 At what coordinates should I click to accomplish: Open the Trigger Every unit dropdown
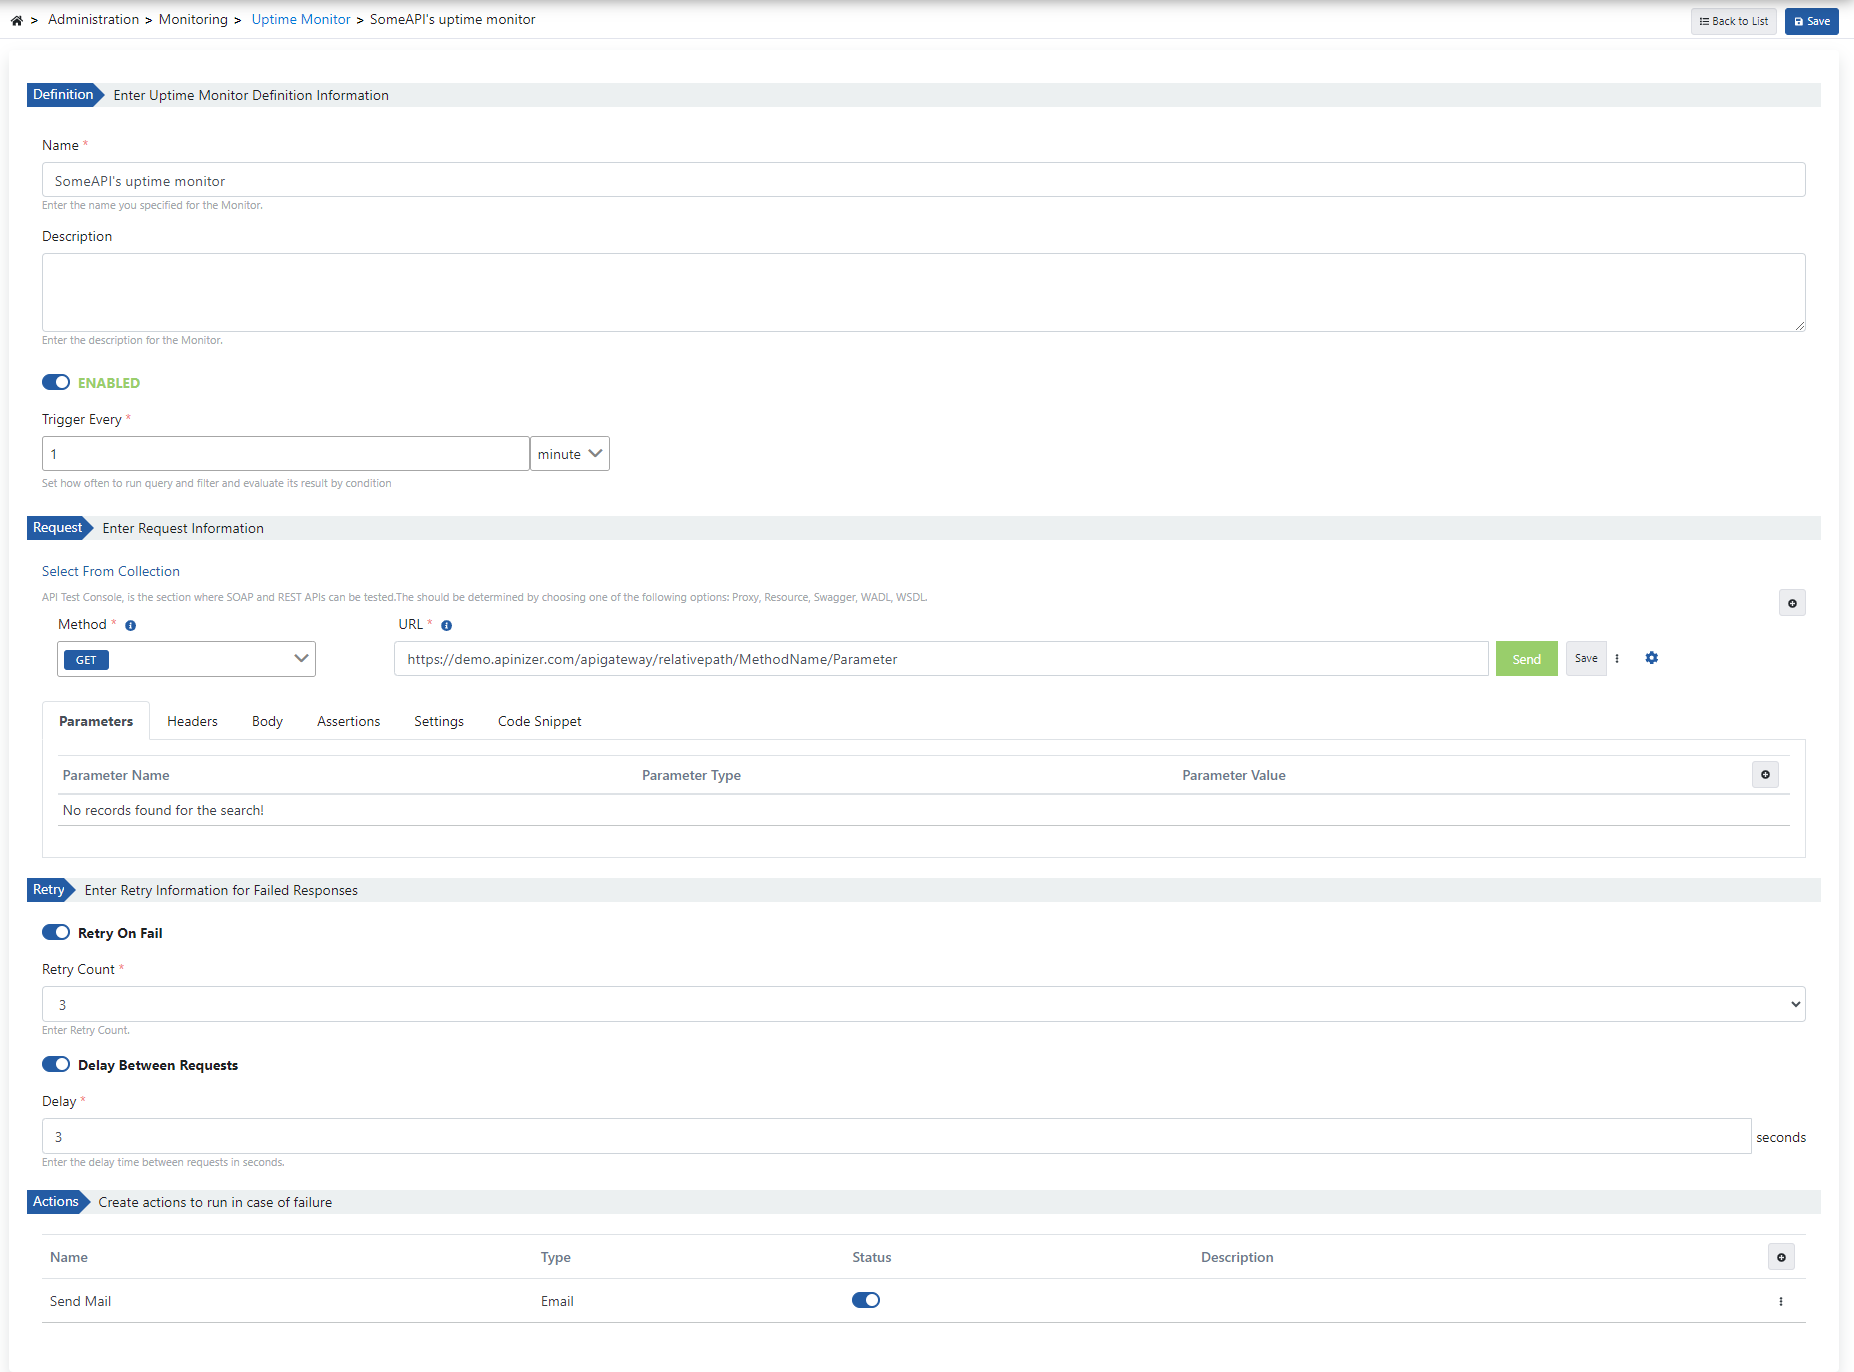pyautogui.click(x=569, y=453)
